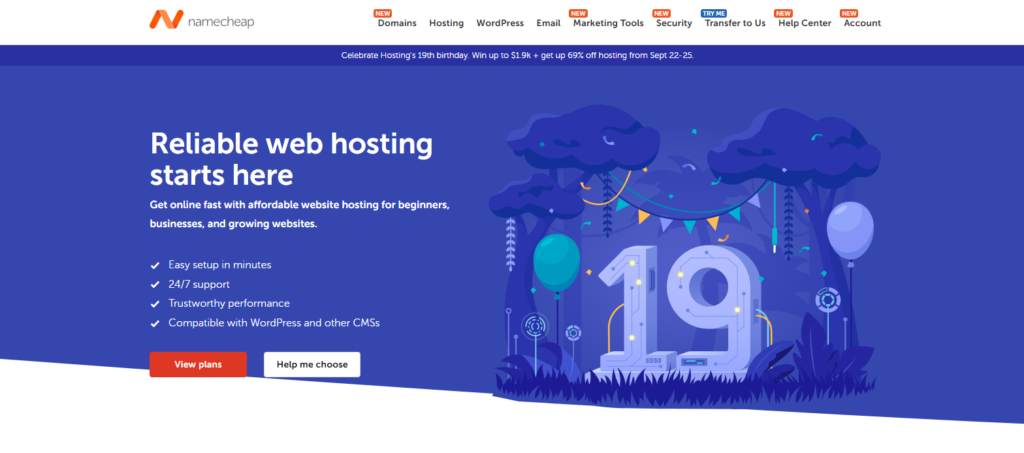Image resolution: width=1024 pixels, height=453 pixels.
Task: Open the Help Center menu
Action: click(805, 23)
